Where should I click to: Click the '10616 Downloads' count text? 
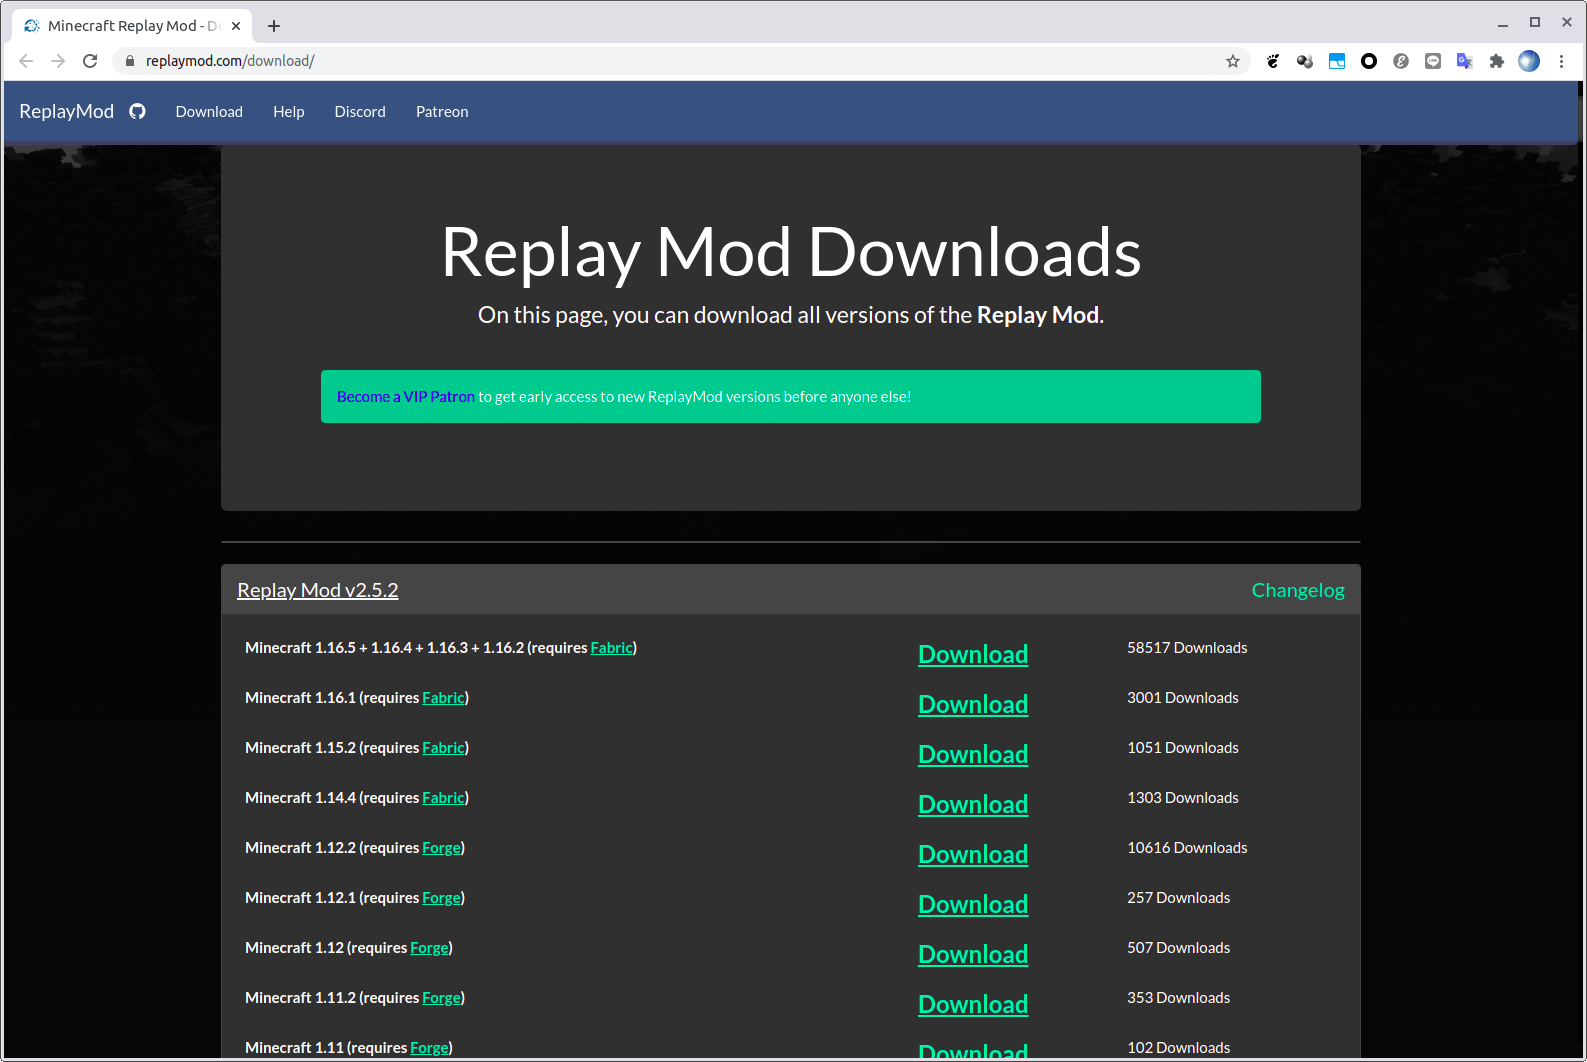click(1187, 848)
